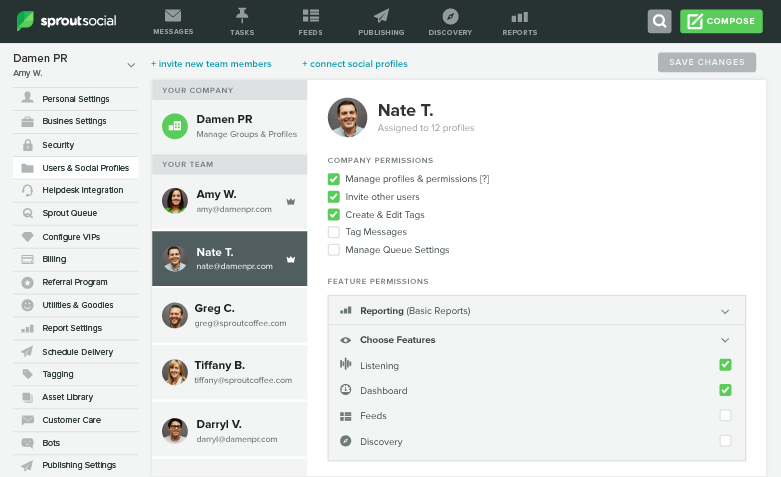Click the Asset Library icon

pos(27,397)
